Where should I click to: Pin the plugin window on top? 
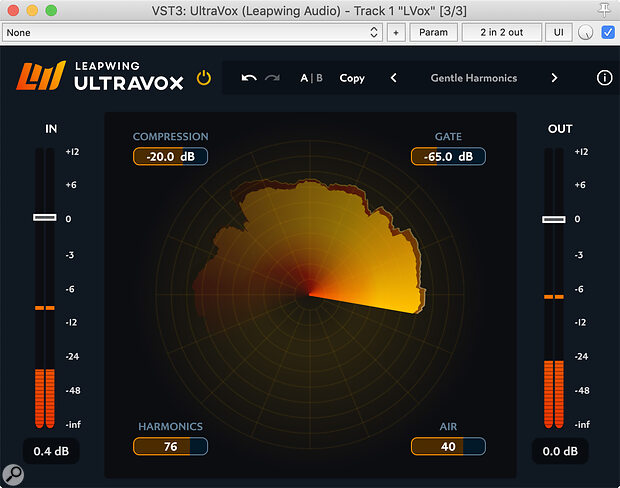[604, 10]
